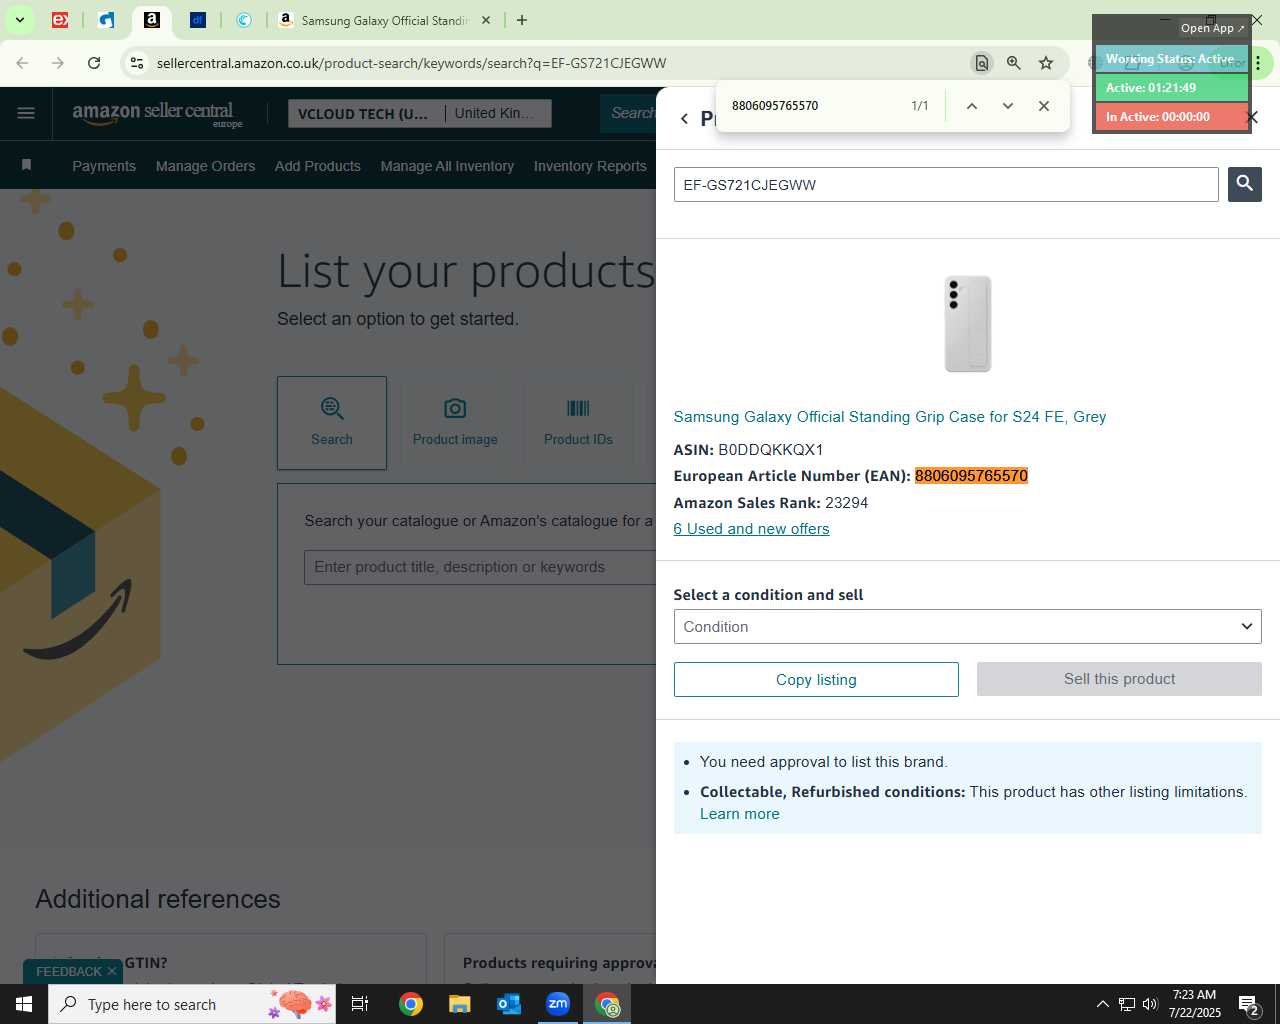
Task: Open the 6 Used and new offers link
Action: coord(751,529)
